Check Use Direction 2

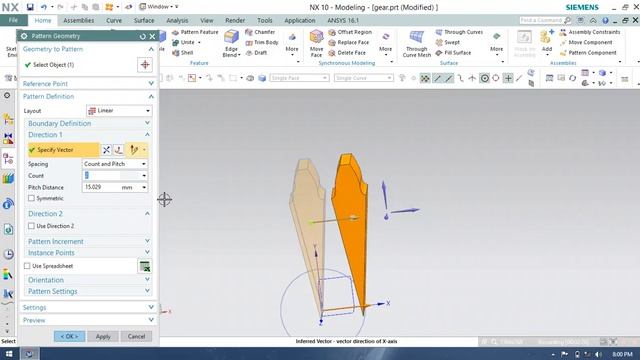[x=31, y=226]
